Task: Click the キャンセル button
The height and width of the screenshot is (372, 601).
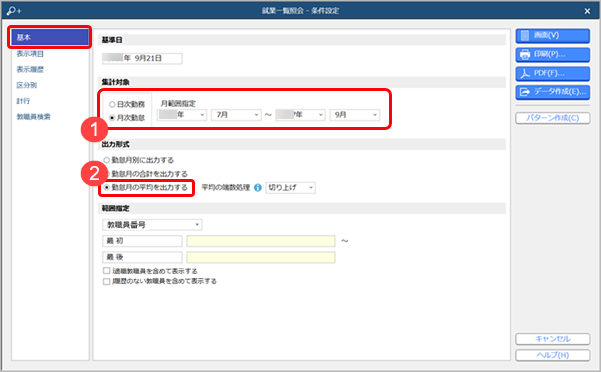Action: pos(553,339)
